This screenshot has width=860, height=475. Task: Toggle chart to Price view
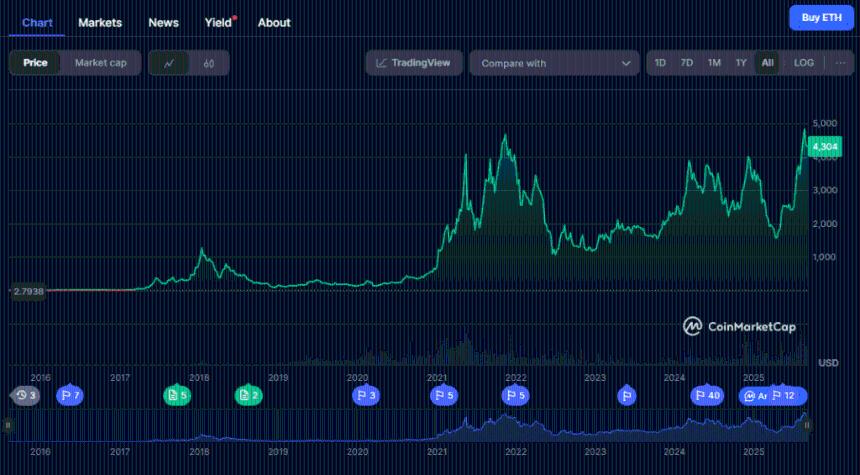click(35, 63)
